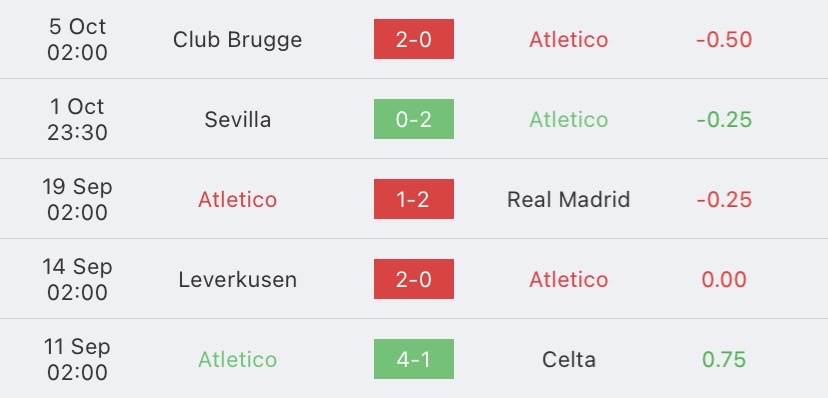Select the Sevilla team name
The image size is (828, 398).
click(238, 120)
